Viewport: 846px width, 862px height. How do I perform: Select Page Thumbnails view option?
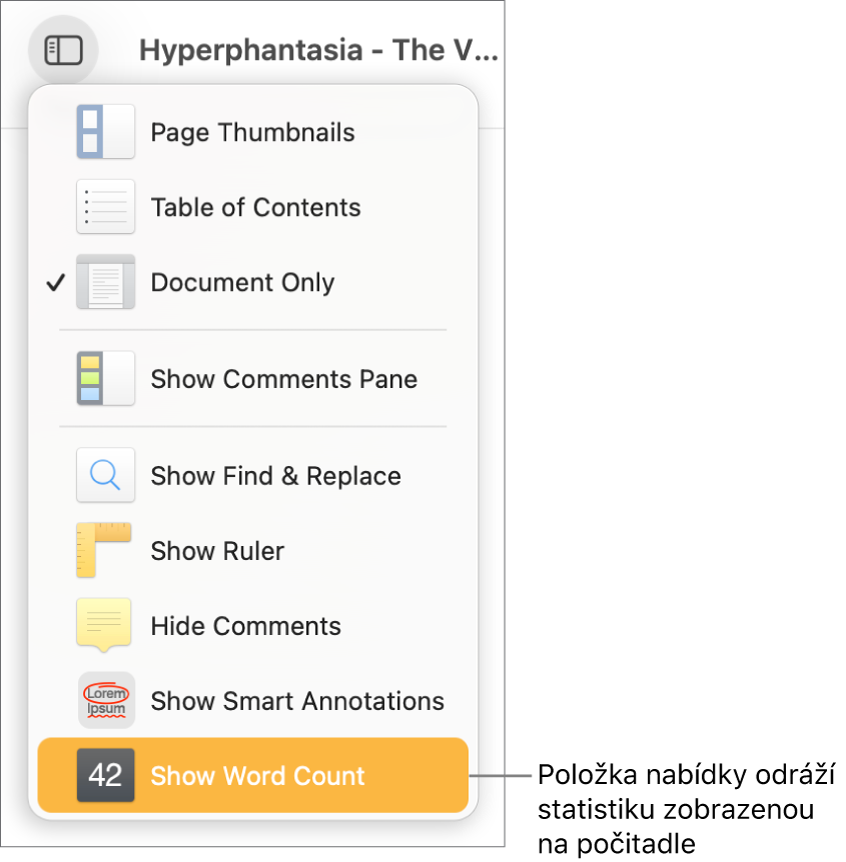click(252, 132)
